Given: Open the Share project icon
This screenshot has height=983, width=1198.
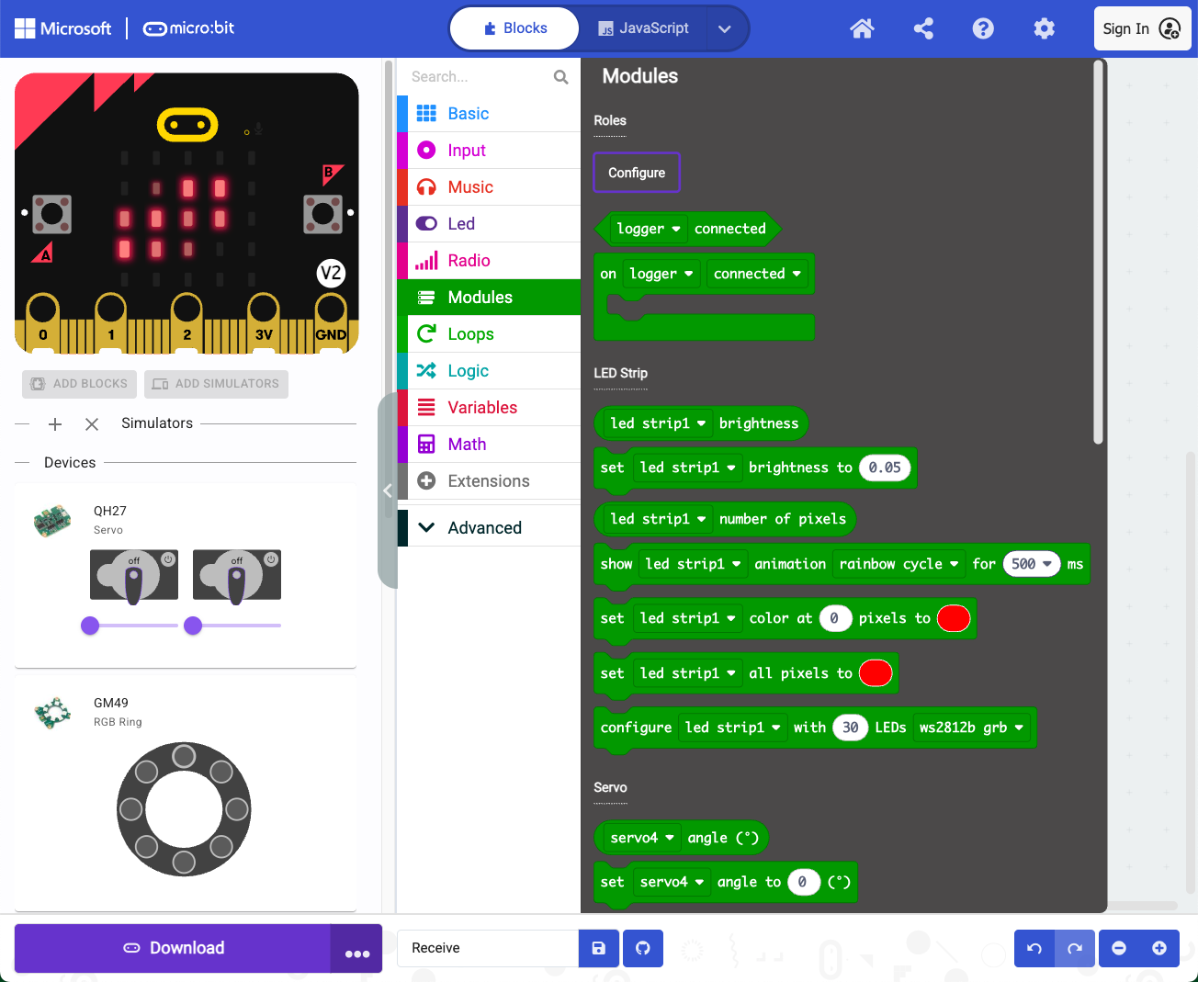Looking at the screenshot, I should pyautogui.click(x=923, y=29).
